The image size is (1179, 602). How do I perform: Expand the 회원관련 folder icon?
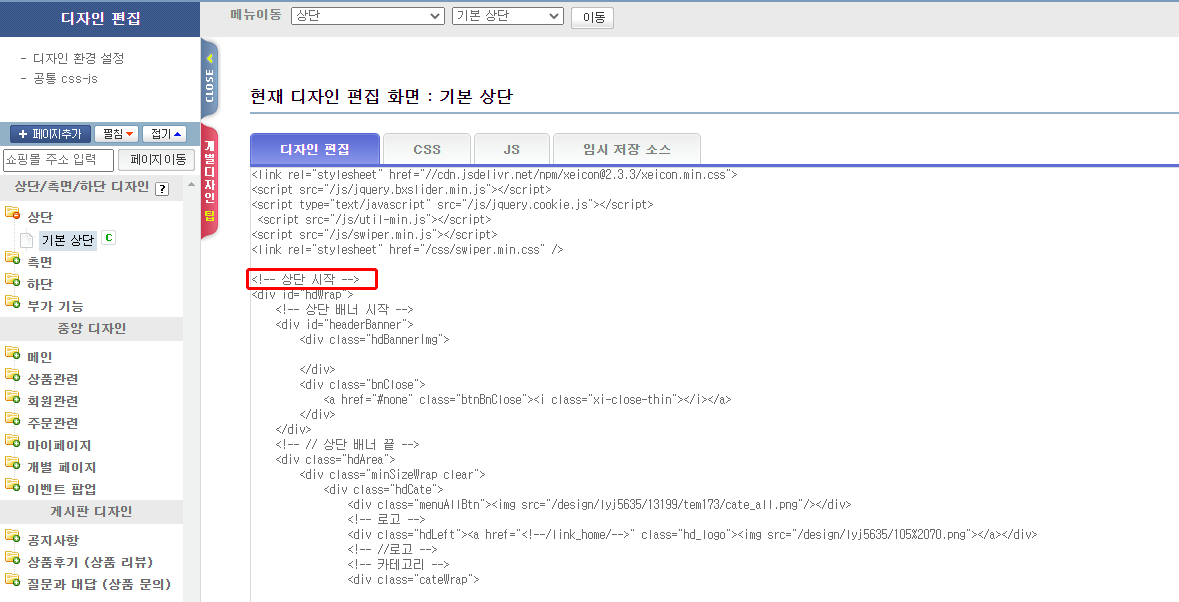(12, 397)
